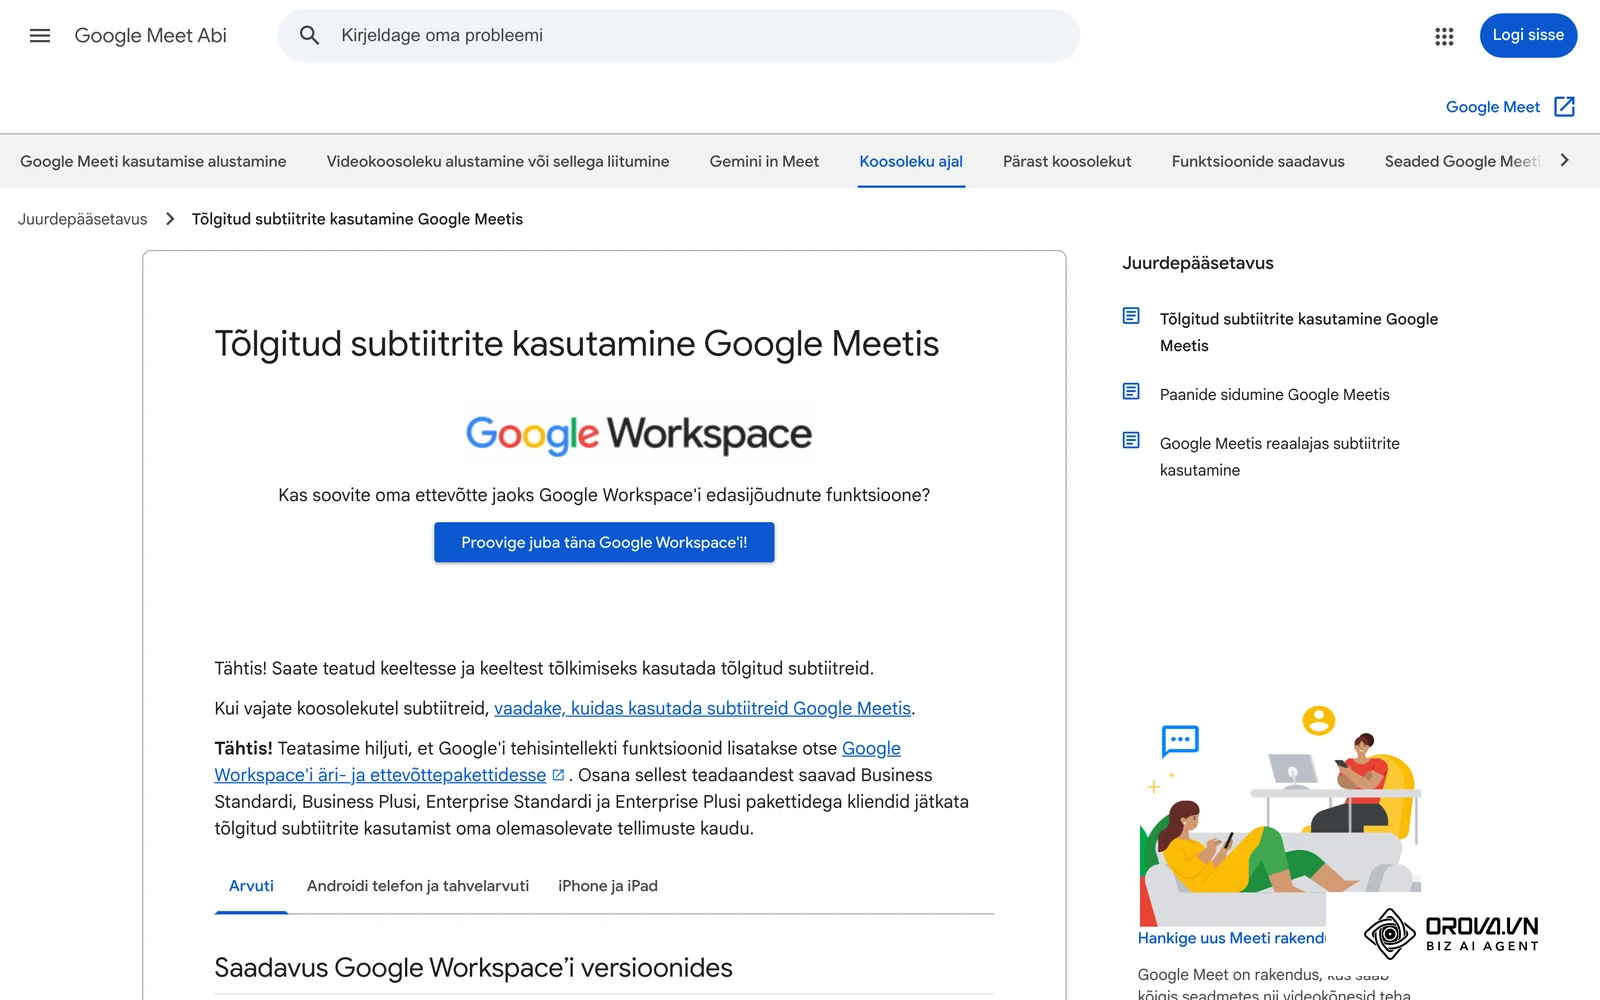Open the vaadake, kuidas kasutada subtiitreid link

tap(702, 708)
